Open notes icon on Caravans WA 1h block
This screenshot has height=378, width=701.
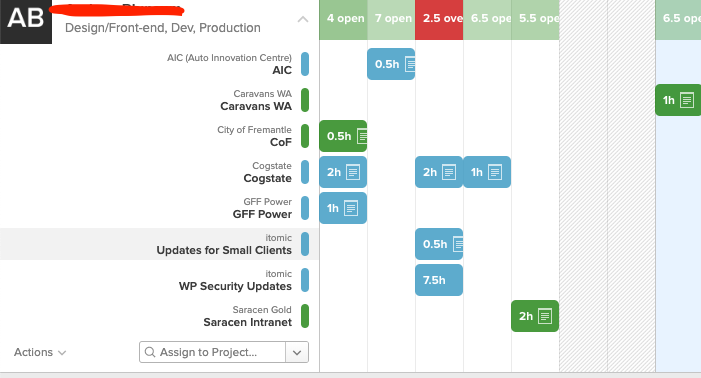click(687, 100)
